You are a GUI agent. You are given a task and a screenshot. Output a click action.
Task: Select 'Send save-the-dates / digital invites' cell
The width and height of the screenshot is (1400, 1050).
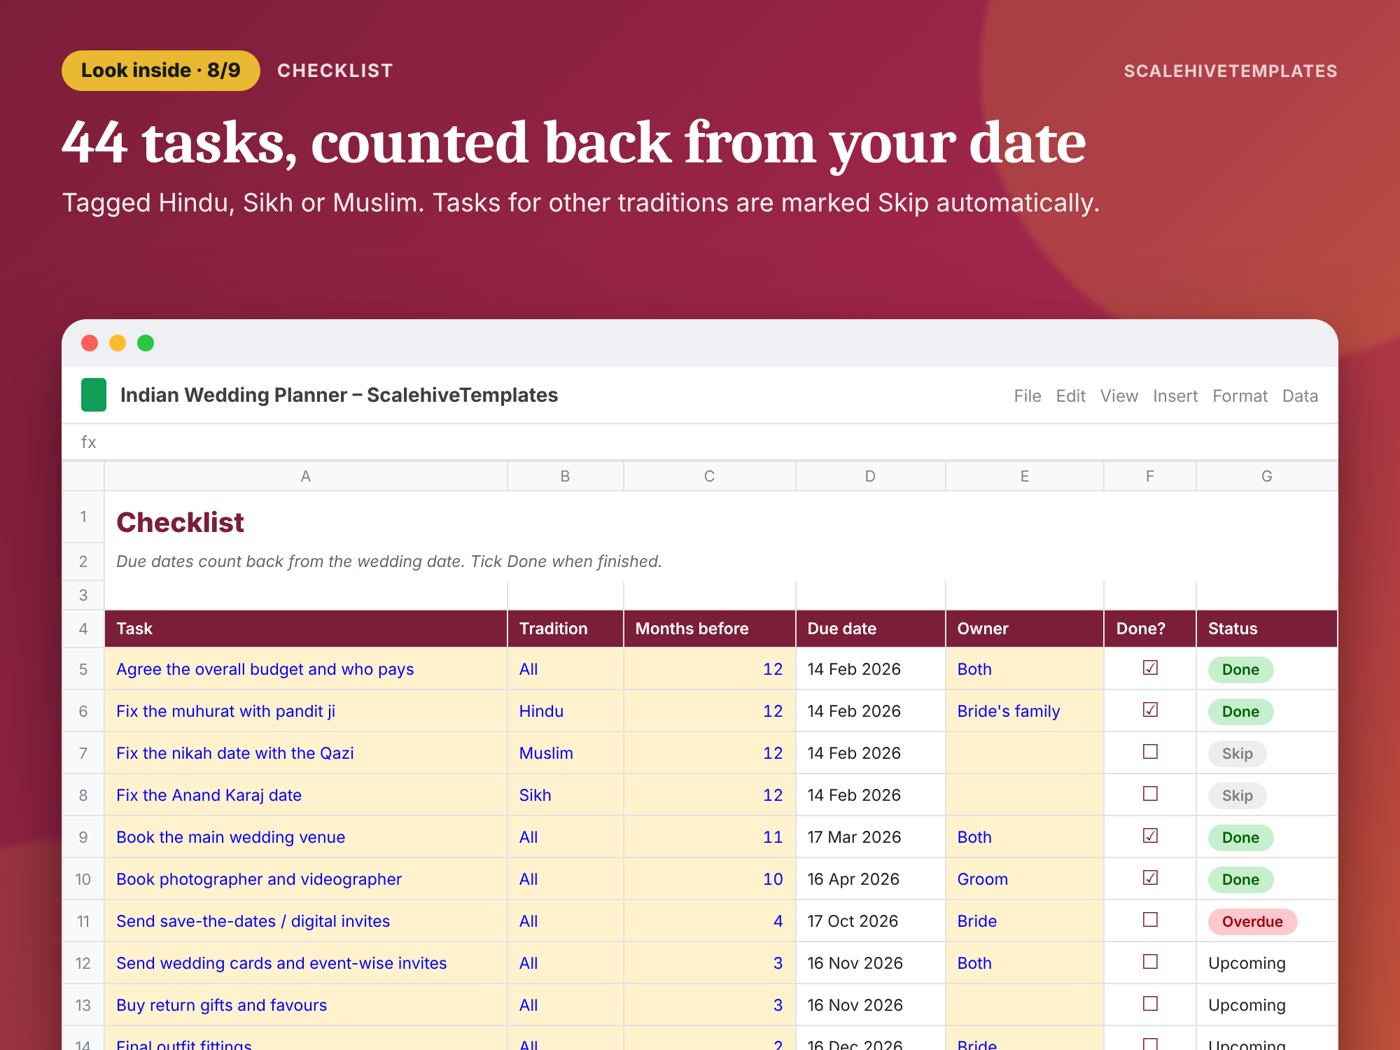[306, 921]
